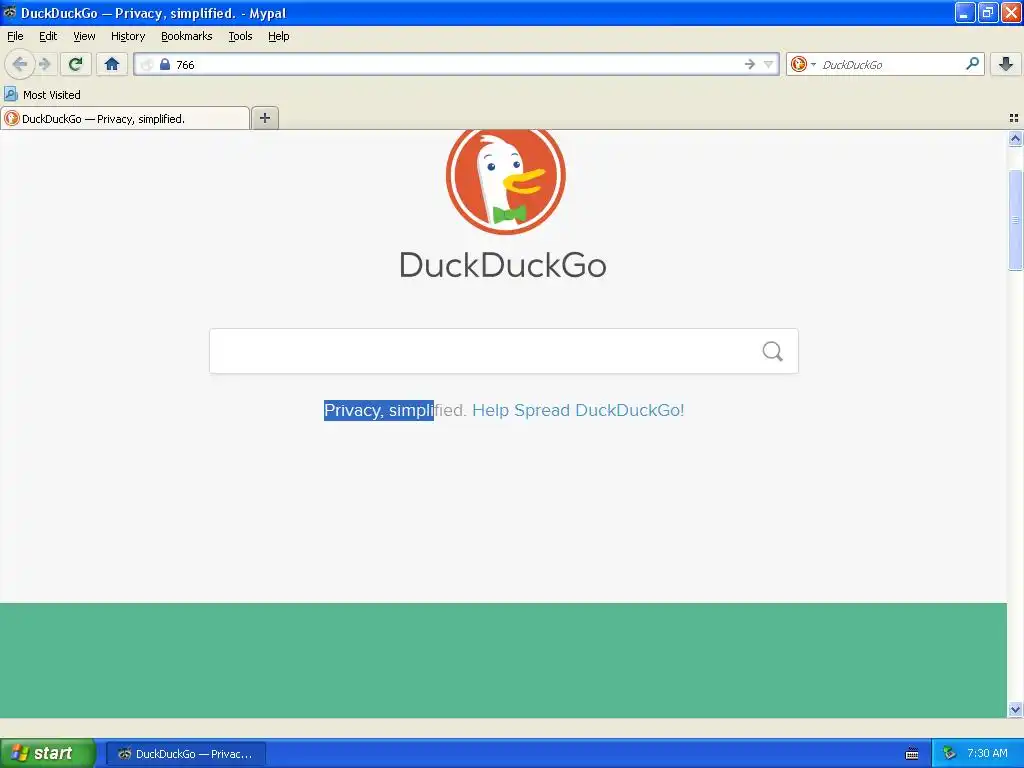Viewport: 1024px width, 768px height.
Task: Click into the address bar showing 766
Action: pyautogui.click(x=457, y=64)
